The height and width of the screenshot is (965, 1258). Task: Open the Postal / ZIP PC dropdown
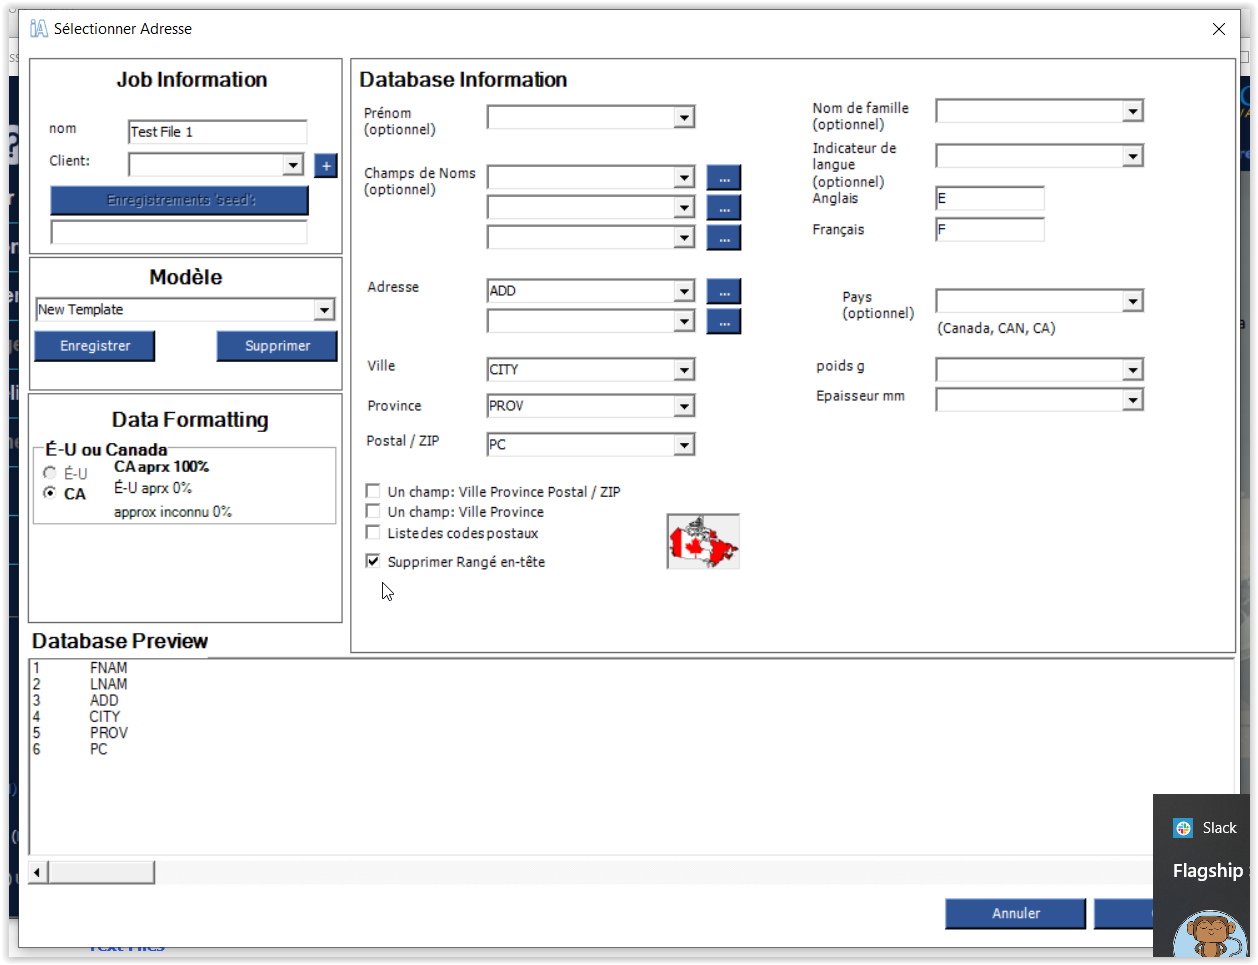tap(684, 445)
